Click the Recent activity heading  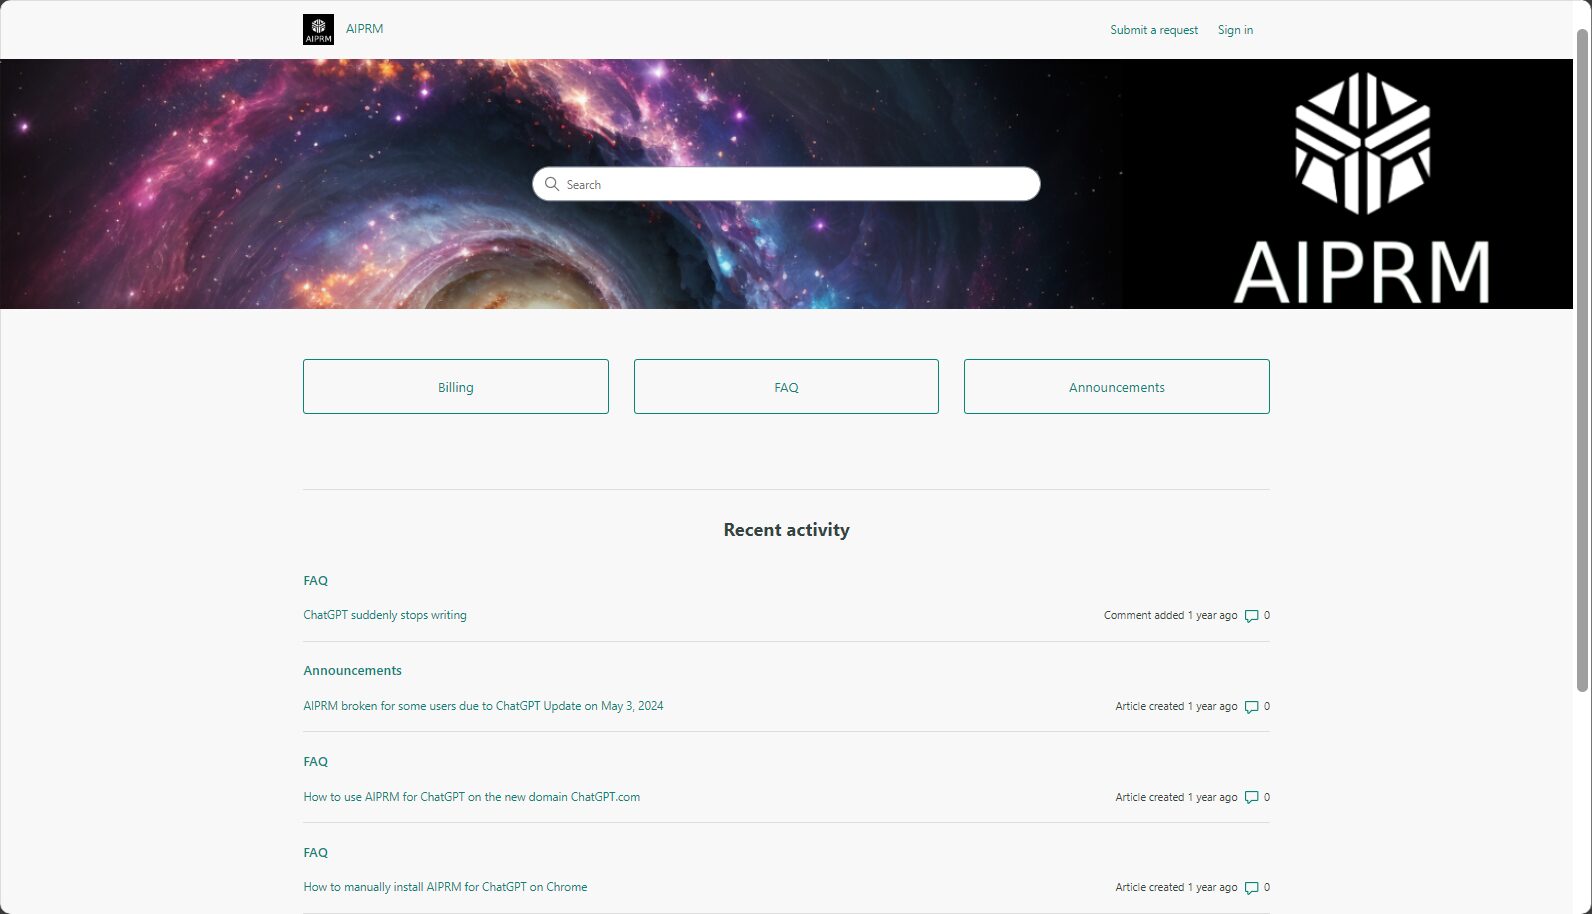click(786, 530)
